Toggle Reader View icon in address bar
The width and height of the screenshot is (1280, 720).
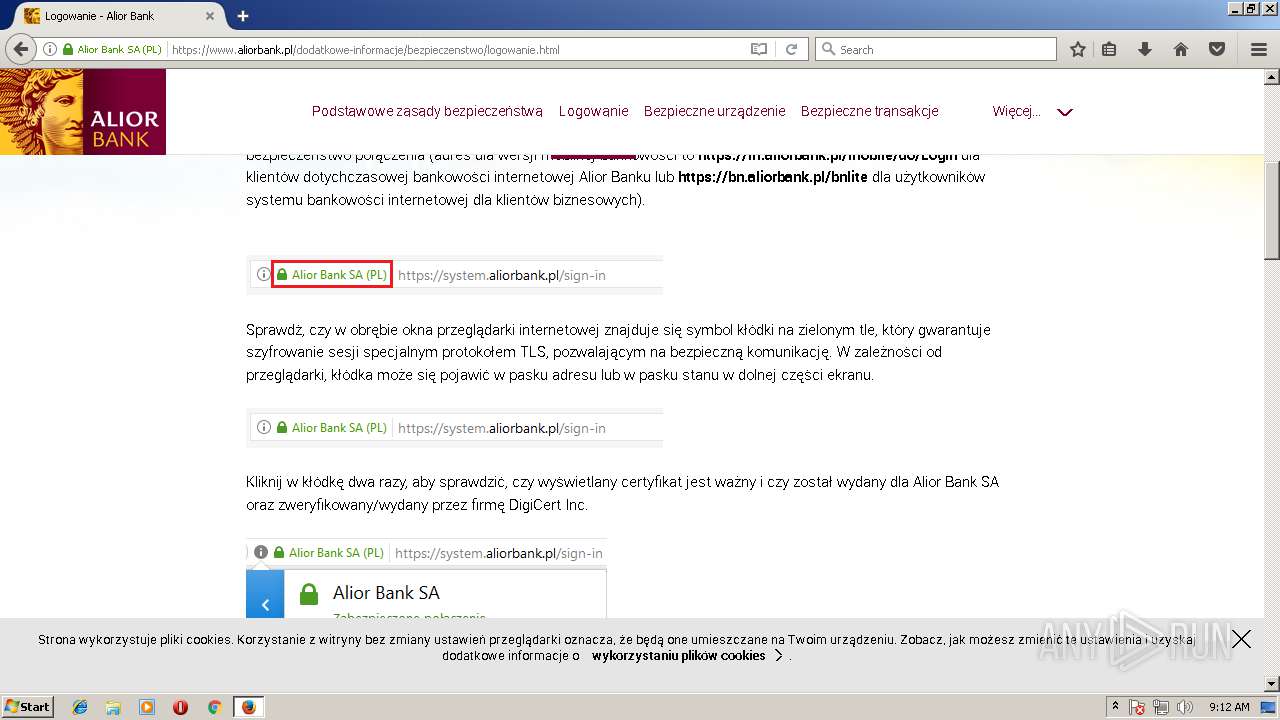point(759,49)
